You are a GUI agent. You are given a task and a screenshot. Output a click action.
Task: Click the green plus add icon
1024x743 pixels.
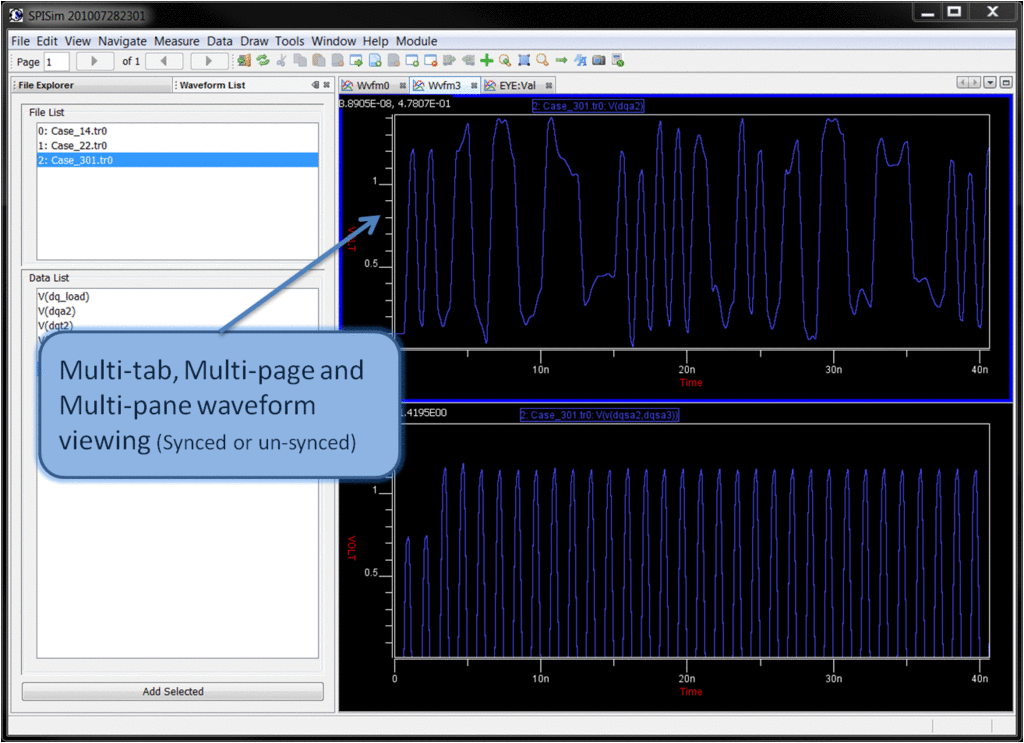[x=487, y=61]
